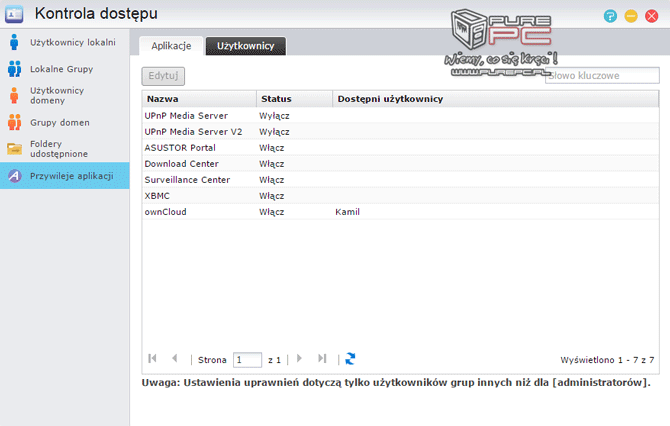Switch to the Aplikacje tab
The width and height of the screenshot is (670, 426).
(171, 46)
